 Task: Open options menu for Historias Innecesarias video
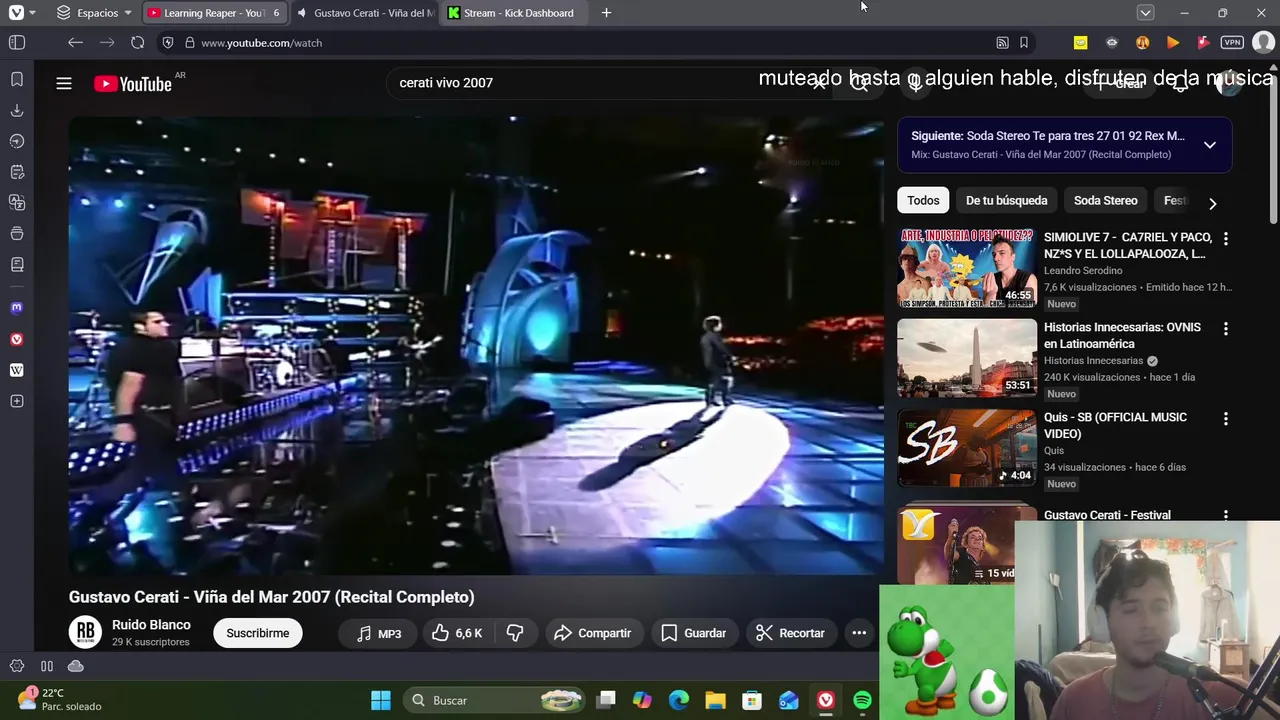(x=1225, y=329)
